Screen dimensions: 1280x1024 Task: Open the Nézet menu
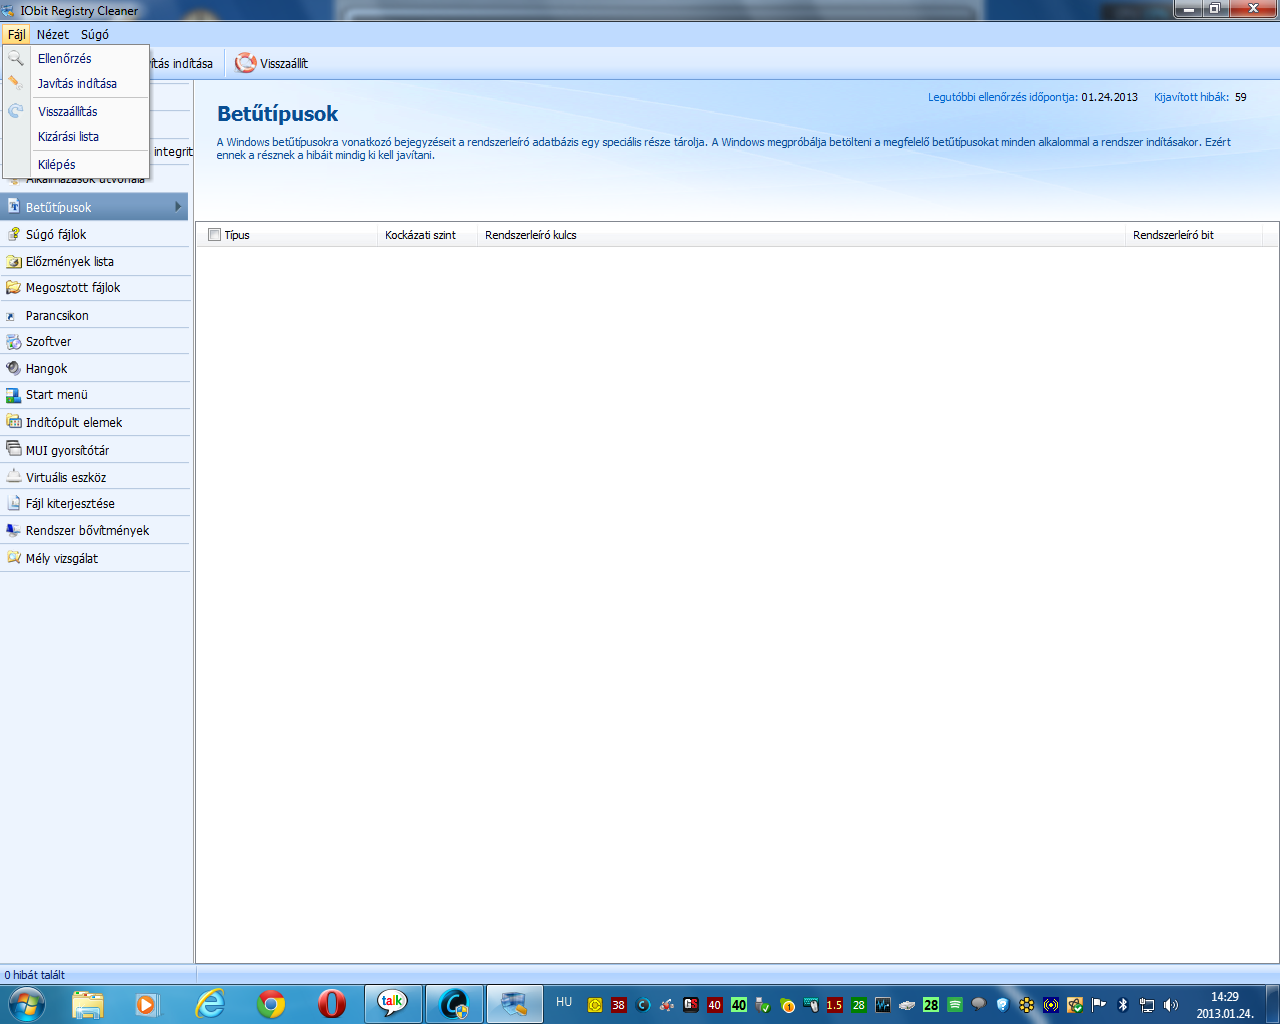(x=53, y=34)
